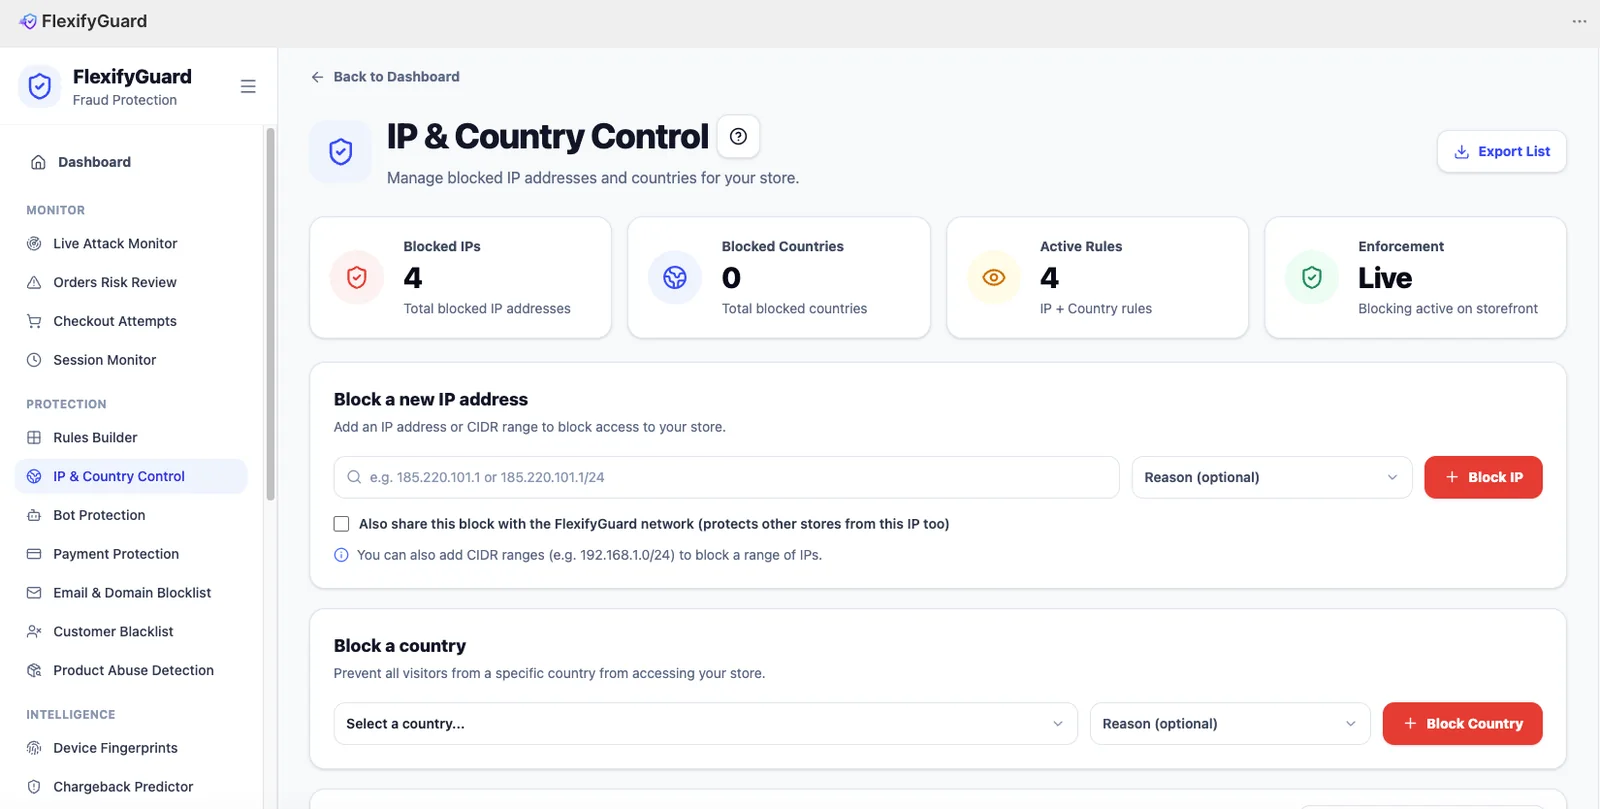Viewport: 1600px width, 809px height.
Task: Open the three-dots menu in title bar
Action: click(x=1579, y=21)
